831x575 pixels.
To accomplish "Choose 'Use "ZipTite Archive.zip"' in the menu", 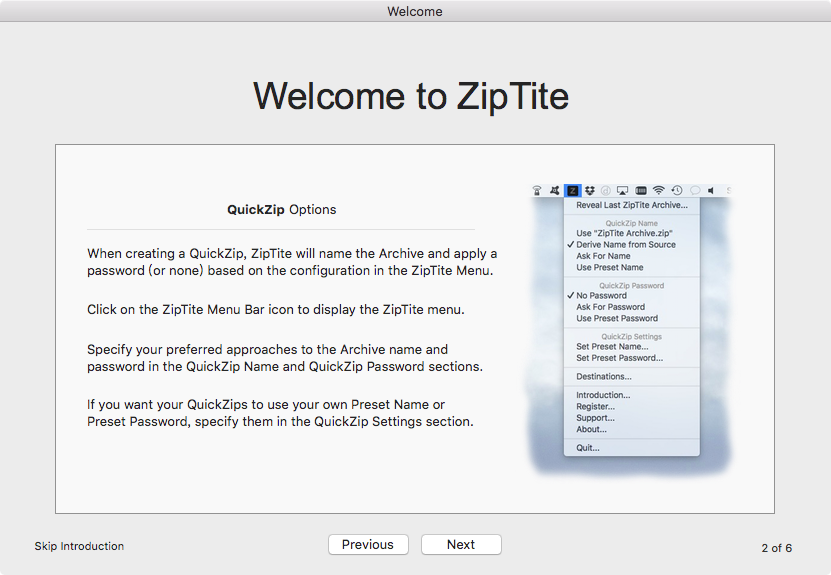I will click(632, 233).
